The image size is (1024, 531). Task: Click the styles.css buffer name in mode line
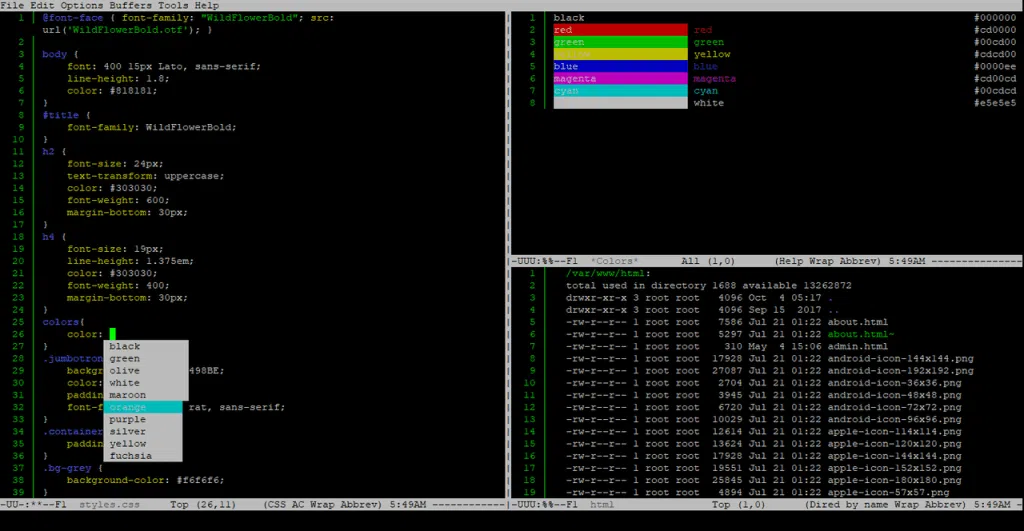click(x=110, y=504)
